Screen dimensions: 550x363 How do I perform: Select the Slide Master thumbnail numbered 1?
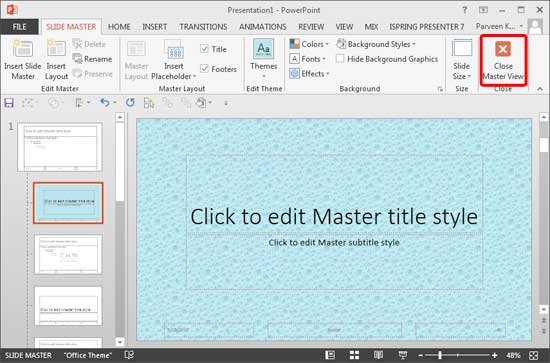coord(60,147)
